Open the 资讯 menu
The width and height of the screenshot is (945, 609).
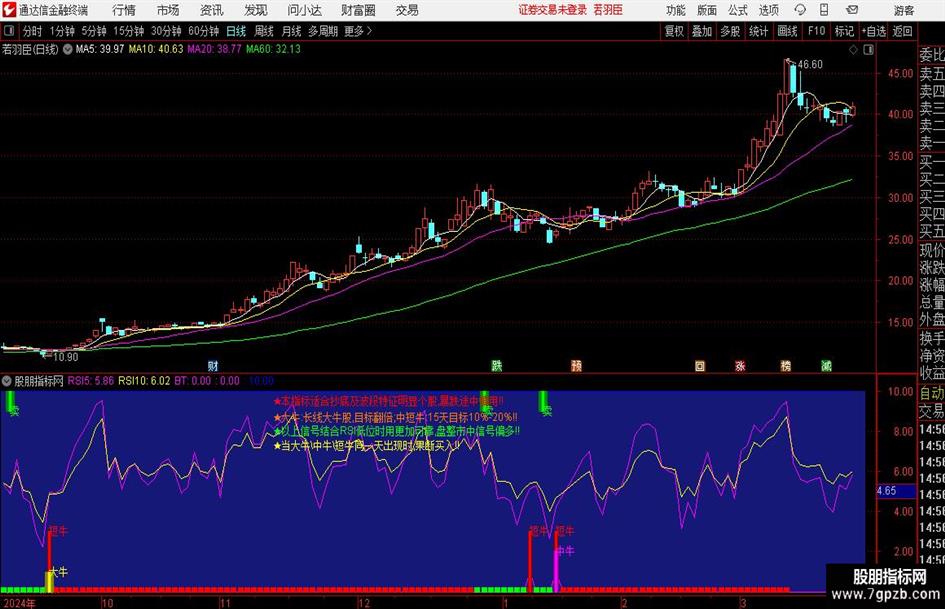pos(212,10)
